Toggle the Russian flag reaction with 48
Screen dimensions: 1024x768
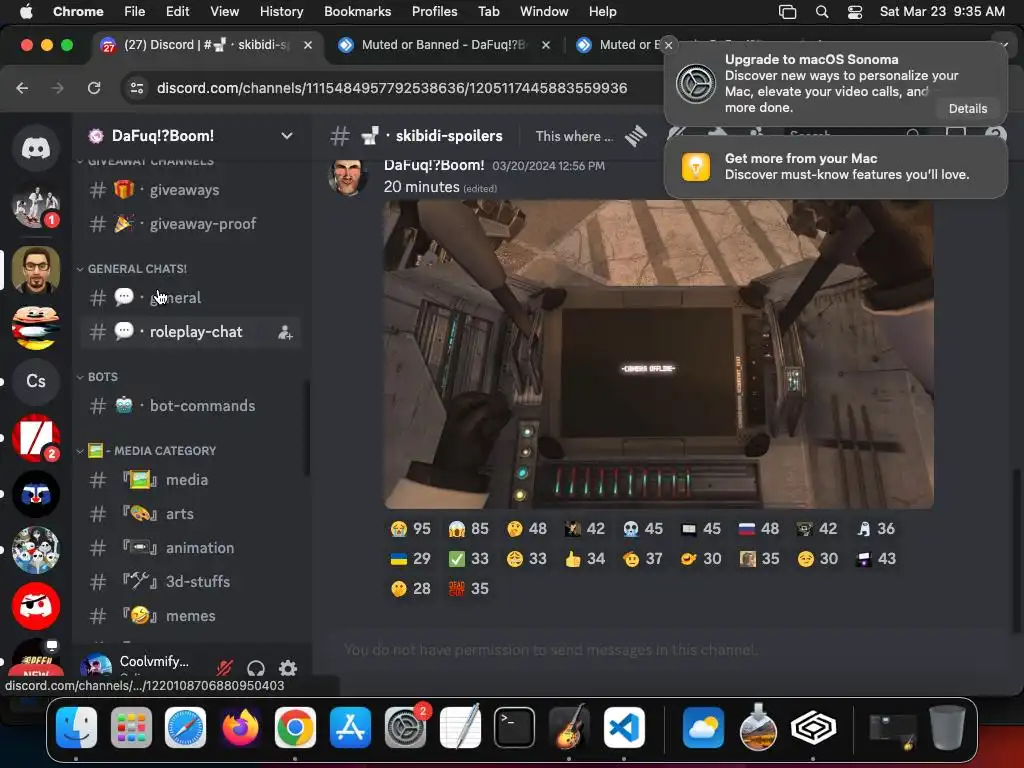click(758, 528)
